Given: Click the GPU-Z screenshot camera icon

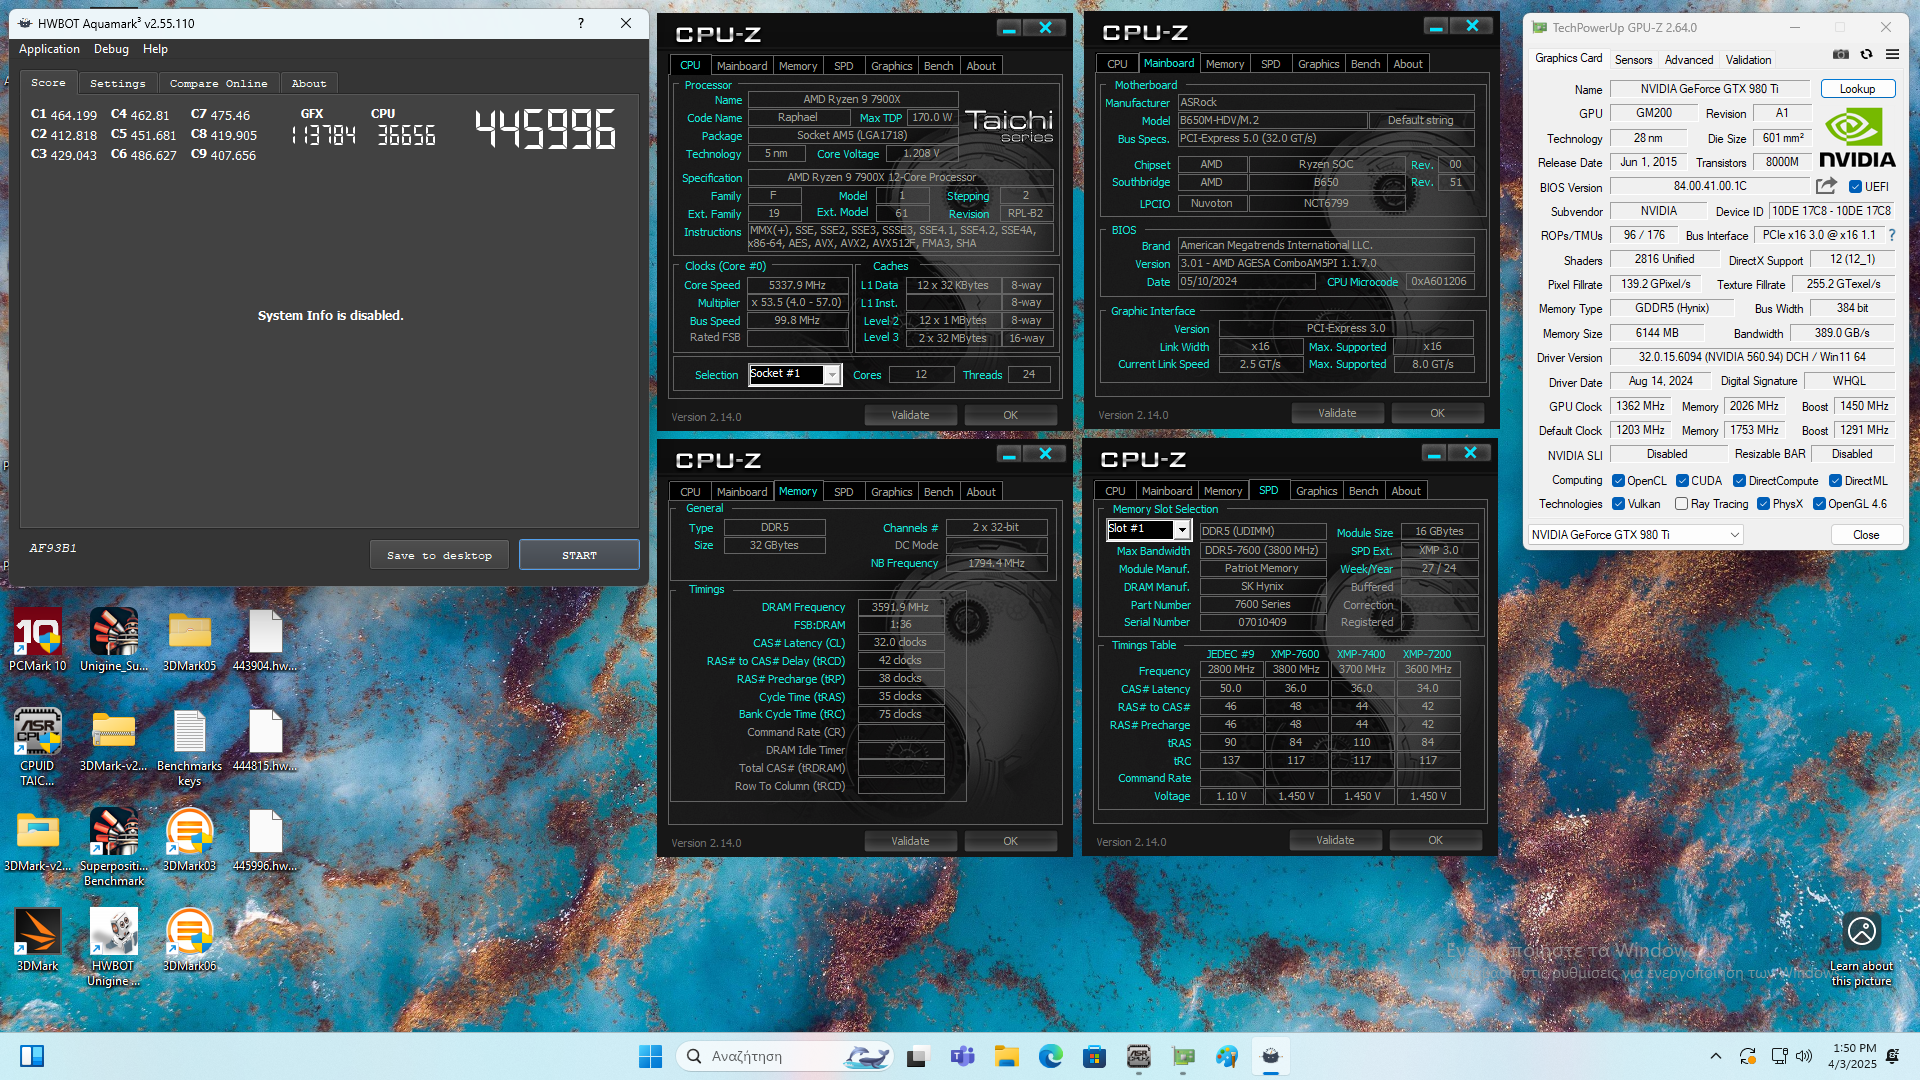Looking at the screenshot, I should [x=1840, y=55].
